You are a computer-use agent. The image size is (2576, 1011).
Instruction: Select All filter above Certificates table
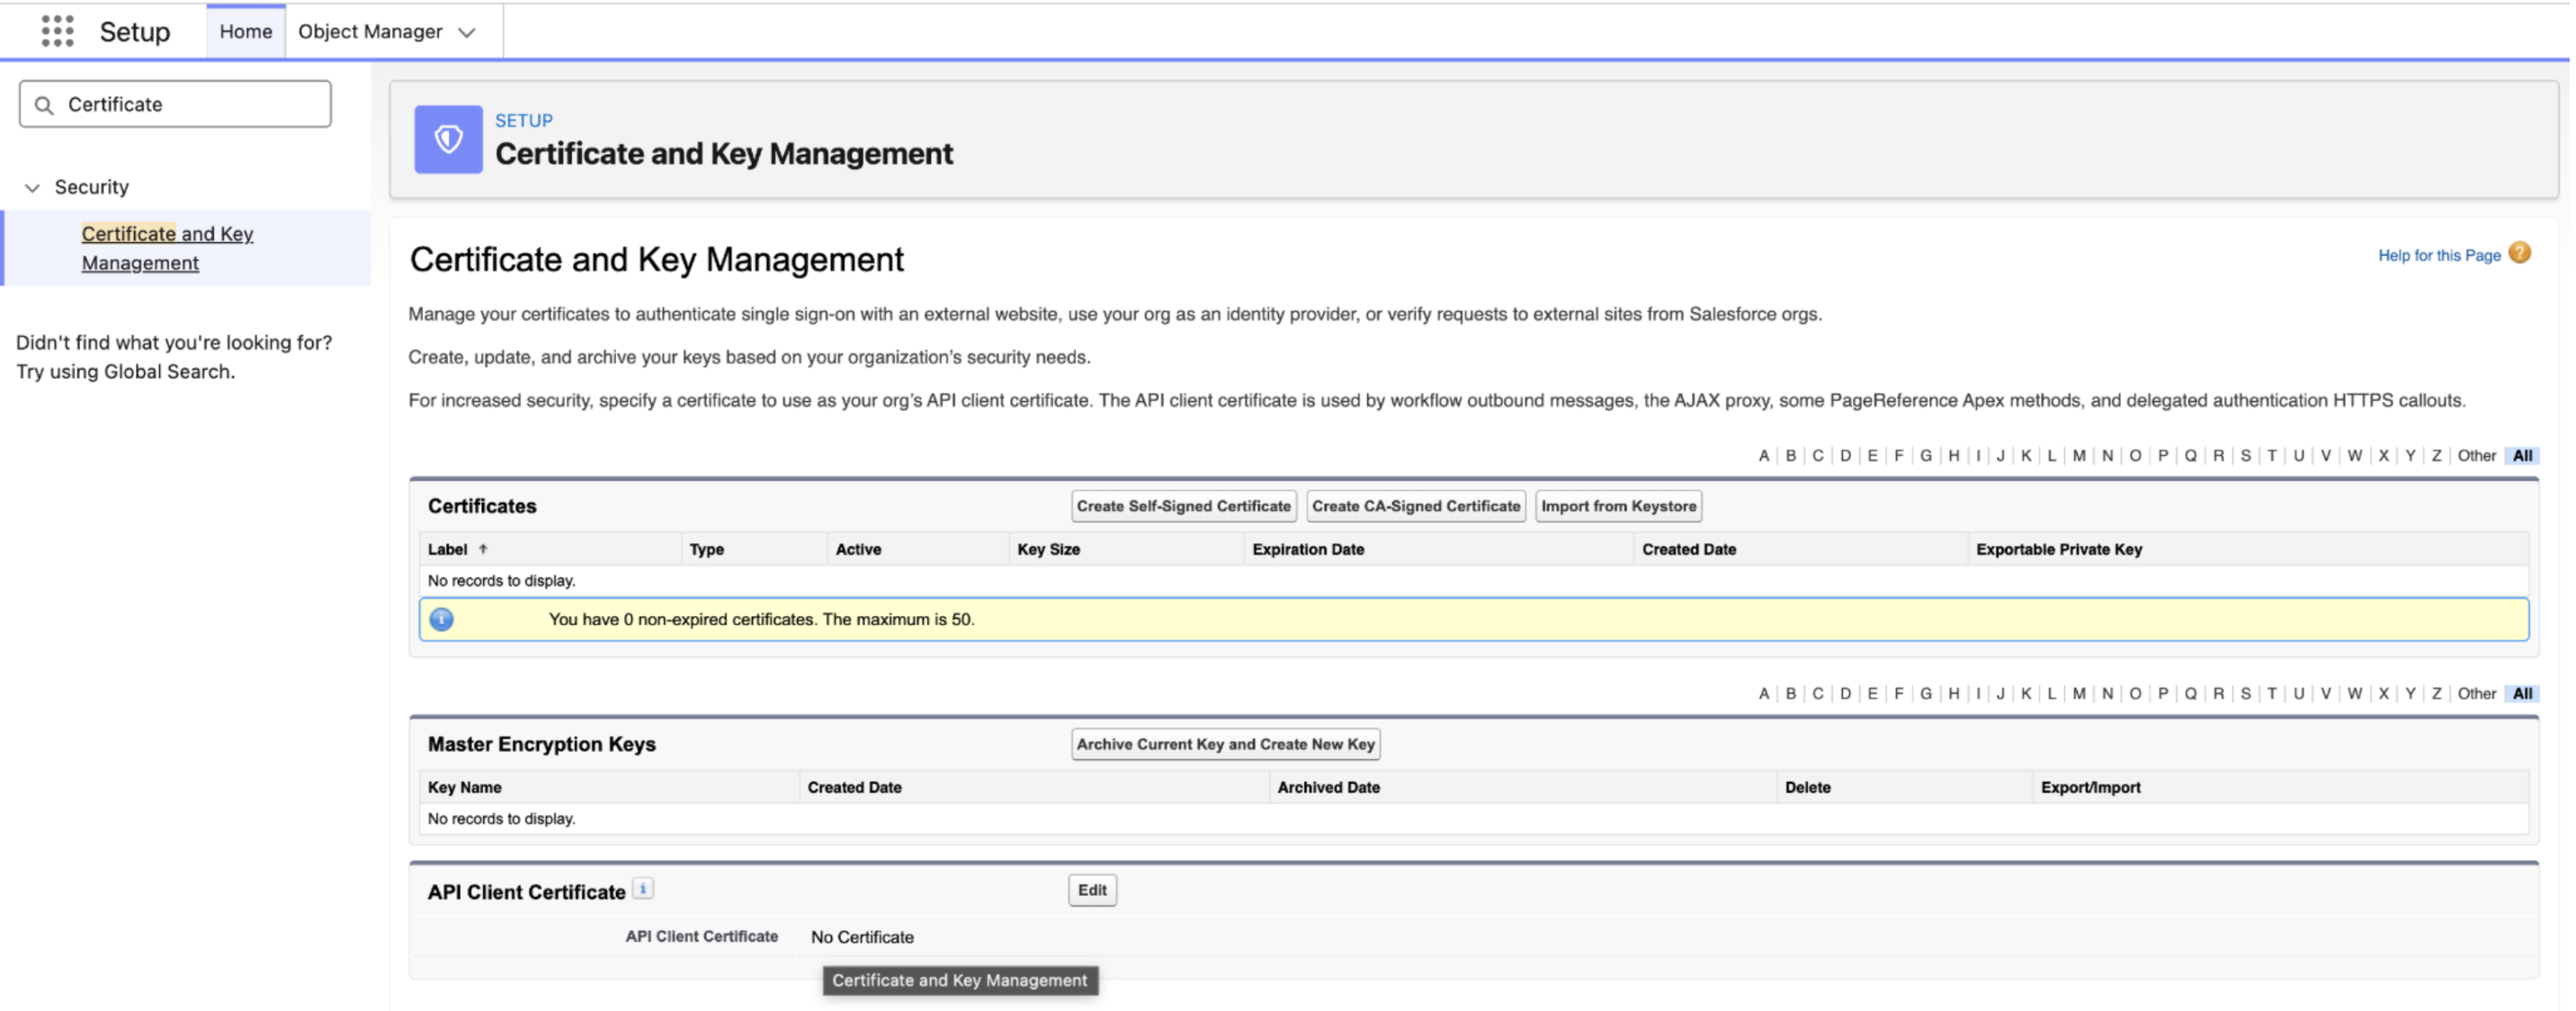(2522, 455)
